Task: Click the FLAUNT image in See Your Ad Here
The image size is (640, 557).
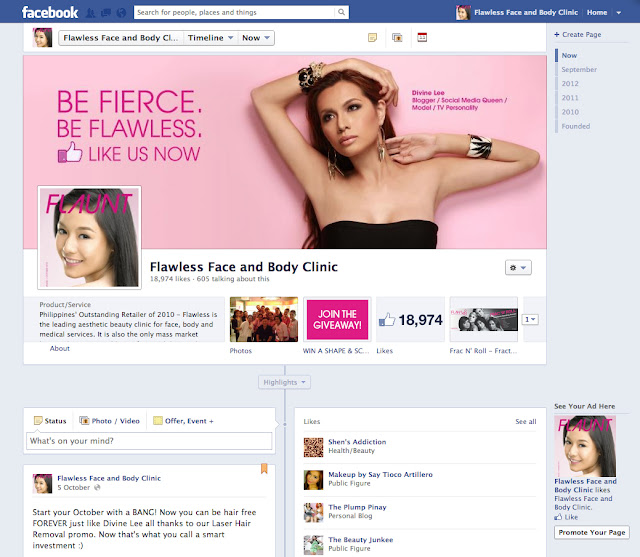Action: (x=585, y=446)
